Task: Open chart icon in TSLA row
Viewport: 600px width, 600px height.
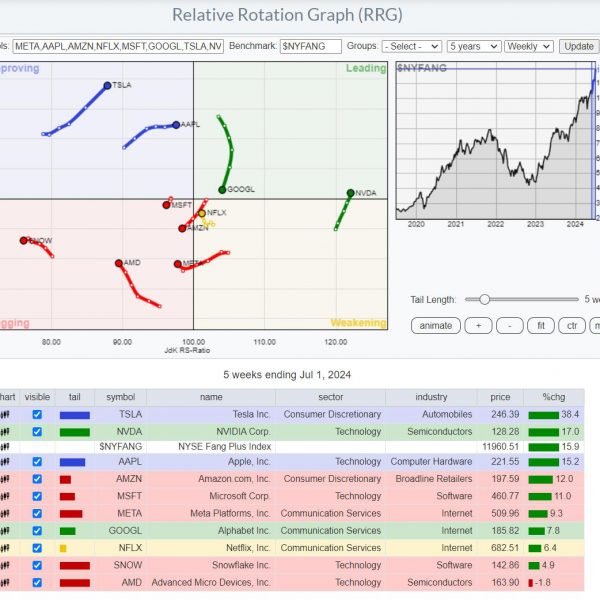Action: tap(5, 414)
